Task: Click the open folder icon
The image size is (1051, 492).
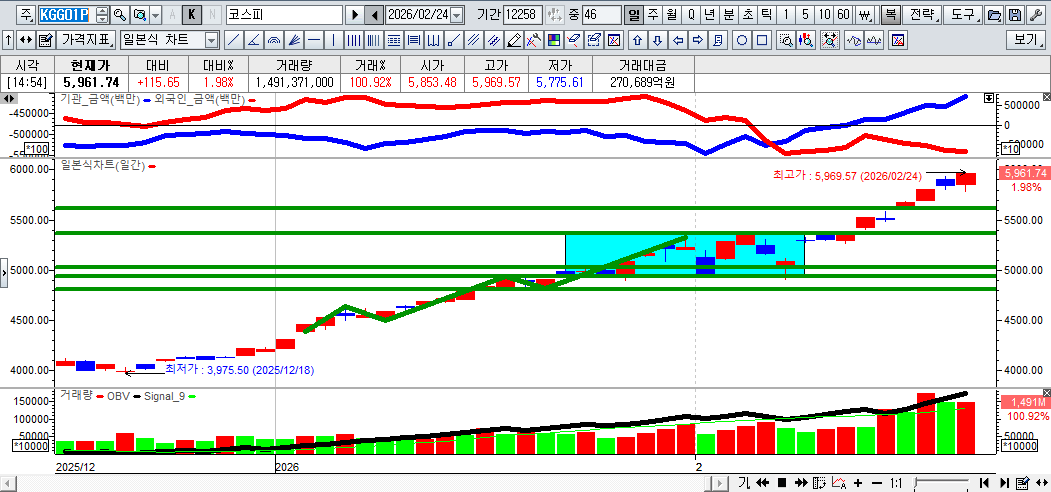Action: [x=994, y=15]
